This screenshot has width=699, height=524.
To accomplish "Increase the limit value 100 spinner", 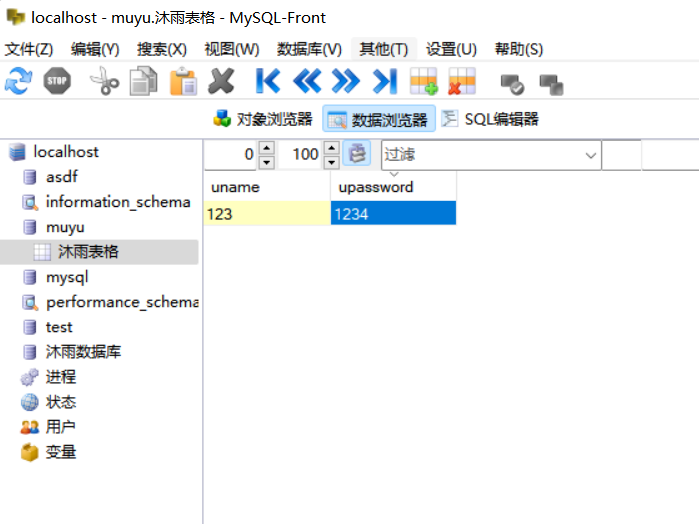I will (x=331, y=148).
